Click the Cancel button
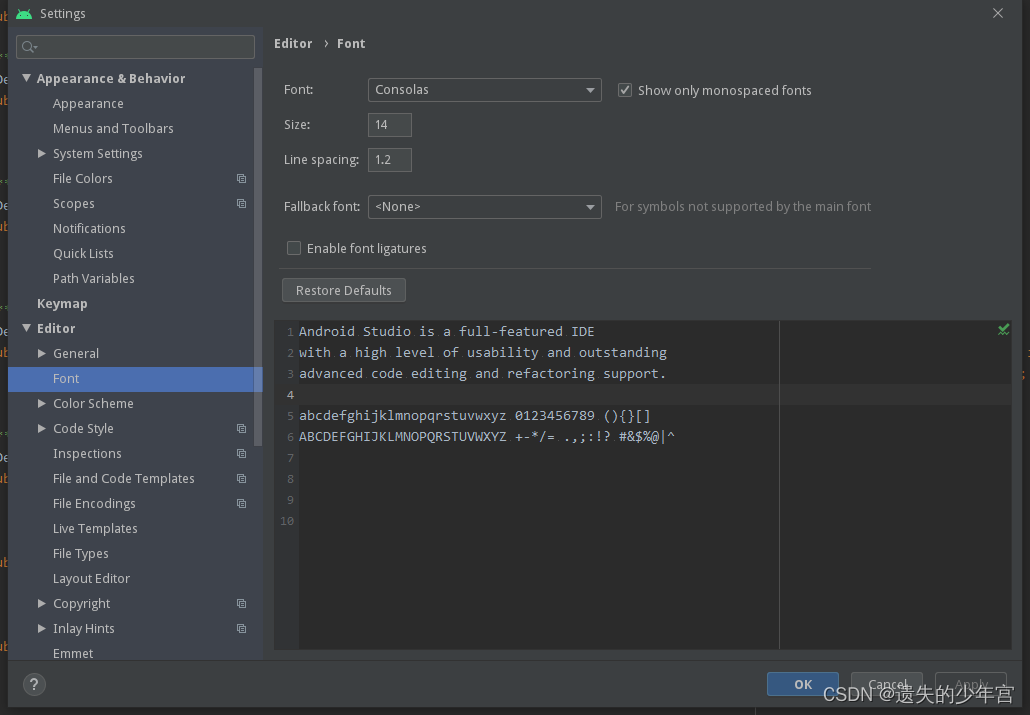Image resolution: width=1030 pixels, height=715 pixels. (887, 684)
